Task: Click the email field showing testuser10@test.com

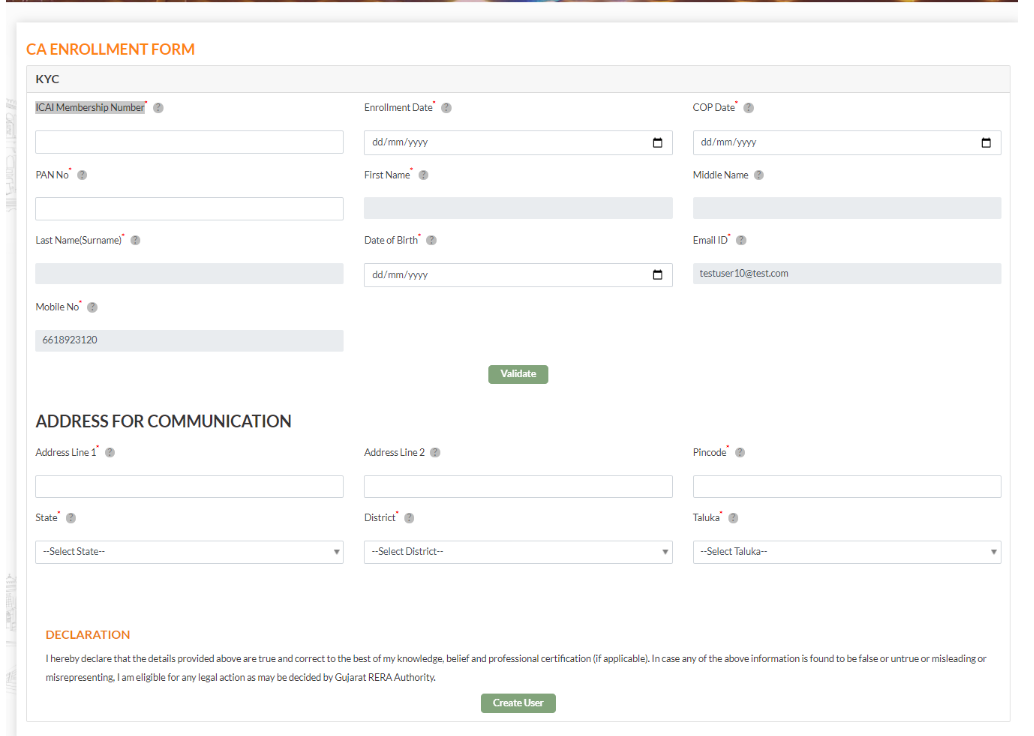Action: pos(847,274)
